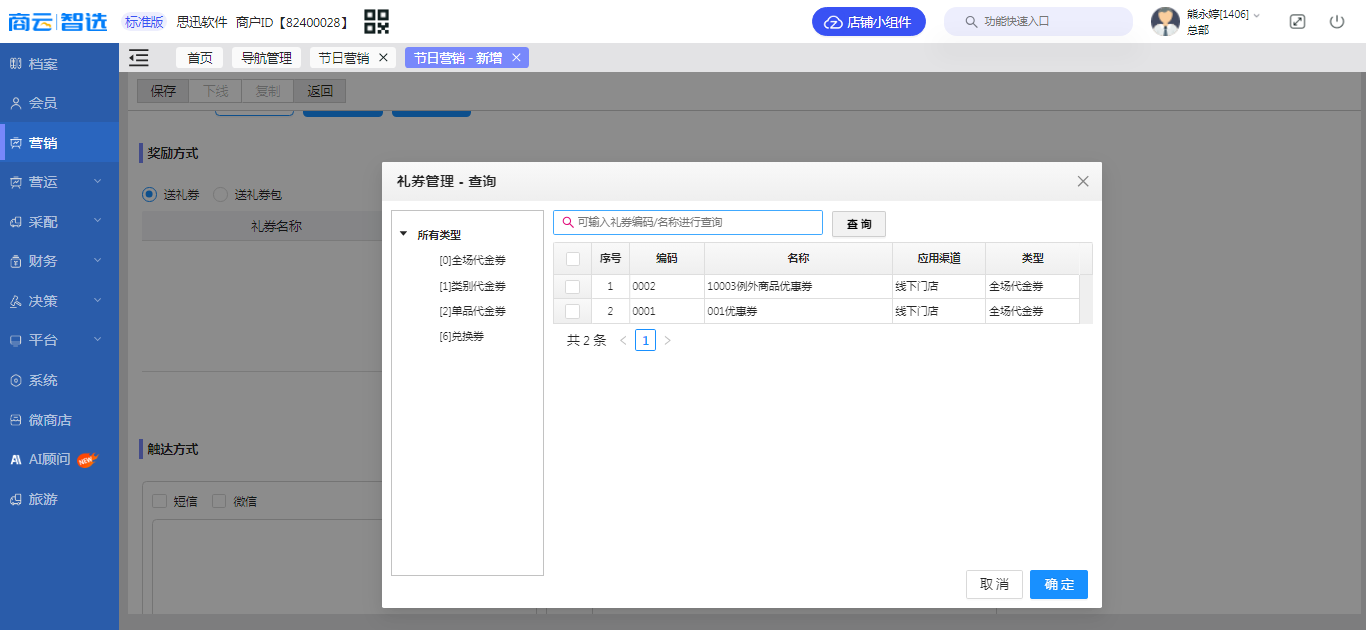
Task: Click the 查询 search button
Action: pyautogui.click(x=859, y=224)
